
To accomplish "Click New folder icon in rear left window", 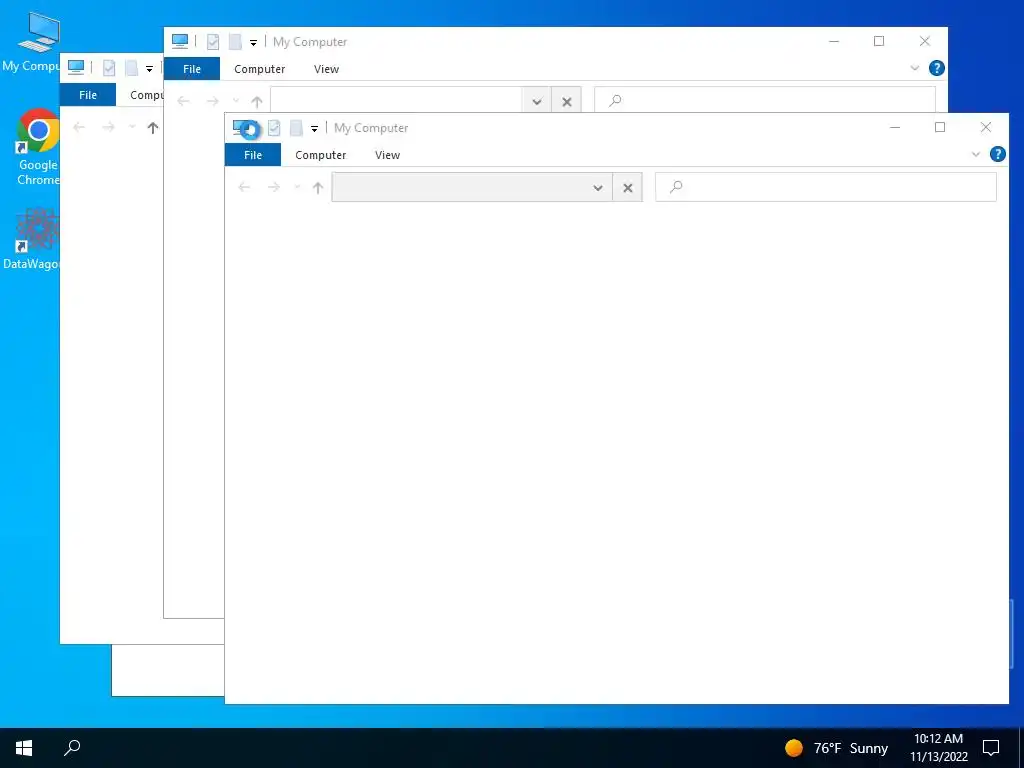I will coord(131,68).
